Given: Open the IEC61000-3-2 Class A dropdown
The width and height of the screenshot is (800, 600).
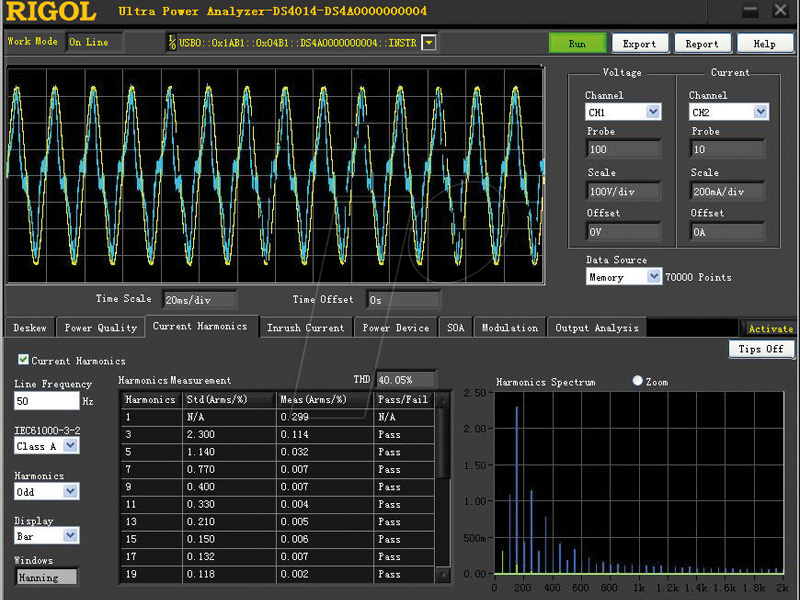Looking at the screenshot, I should (x=70, y=446).
